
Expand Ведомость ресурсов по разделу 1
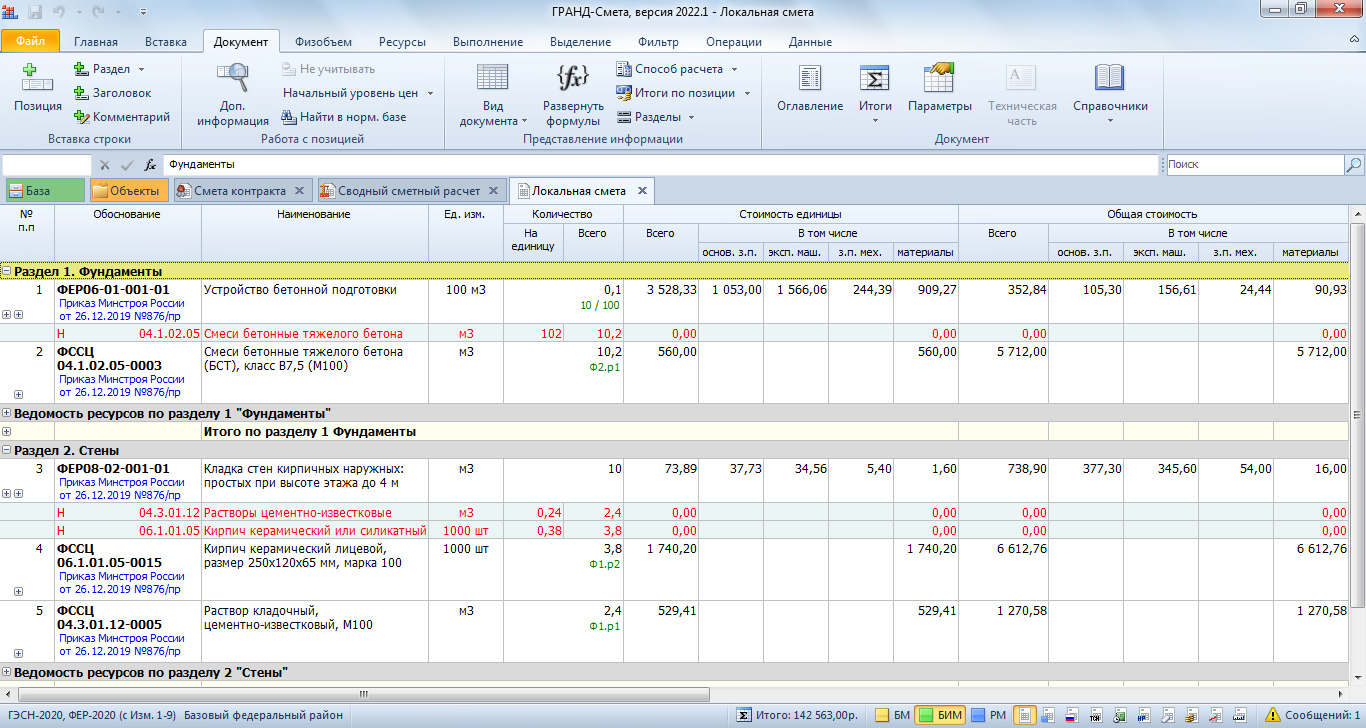point(7,413)
